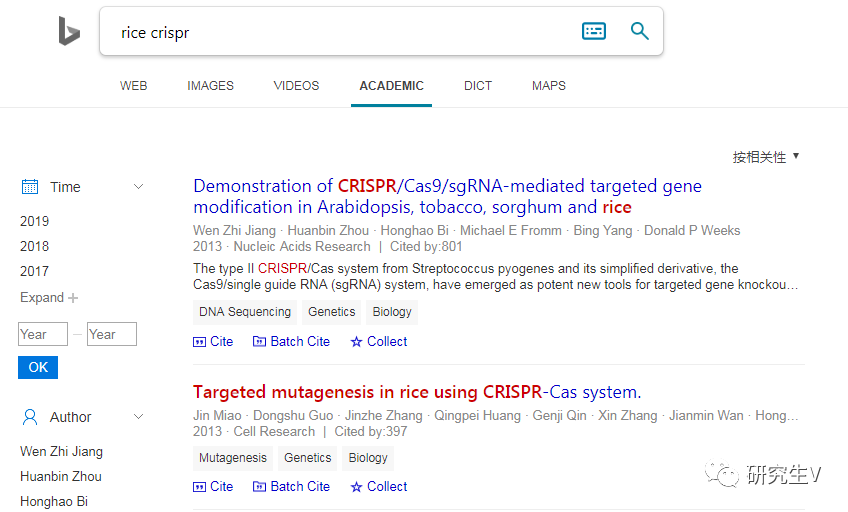Collect the Targeted mutagenesis in rice paper

(x=378, y=486)
